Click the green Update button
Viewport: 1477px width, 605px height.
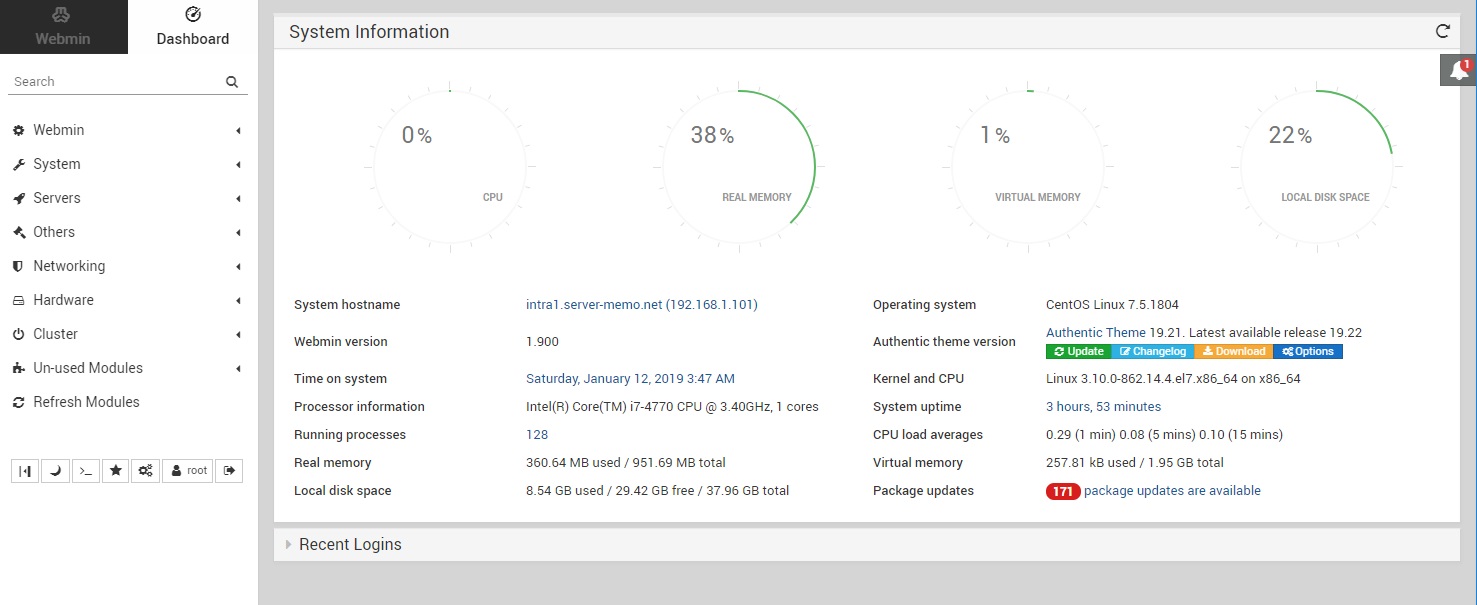coord(1078,352)
